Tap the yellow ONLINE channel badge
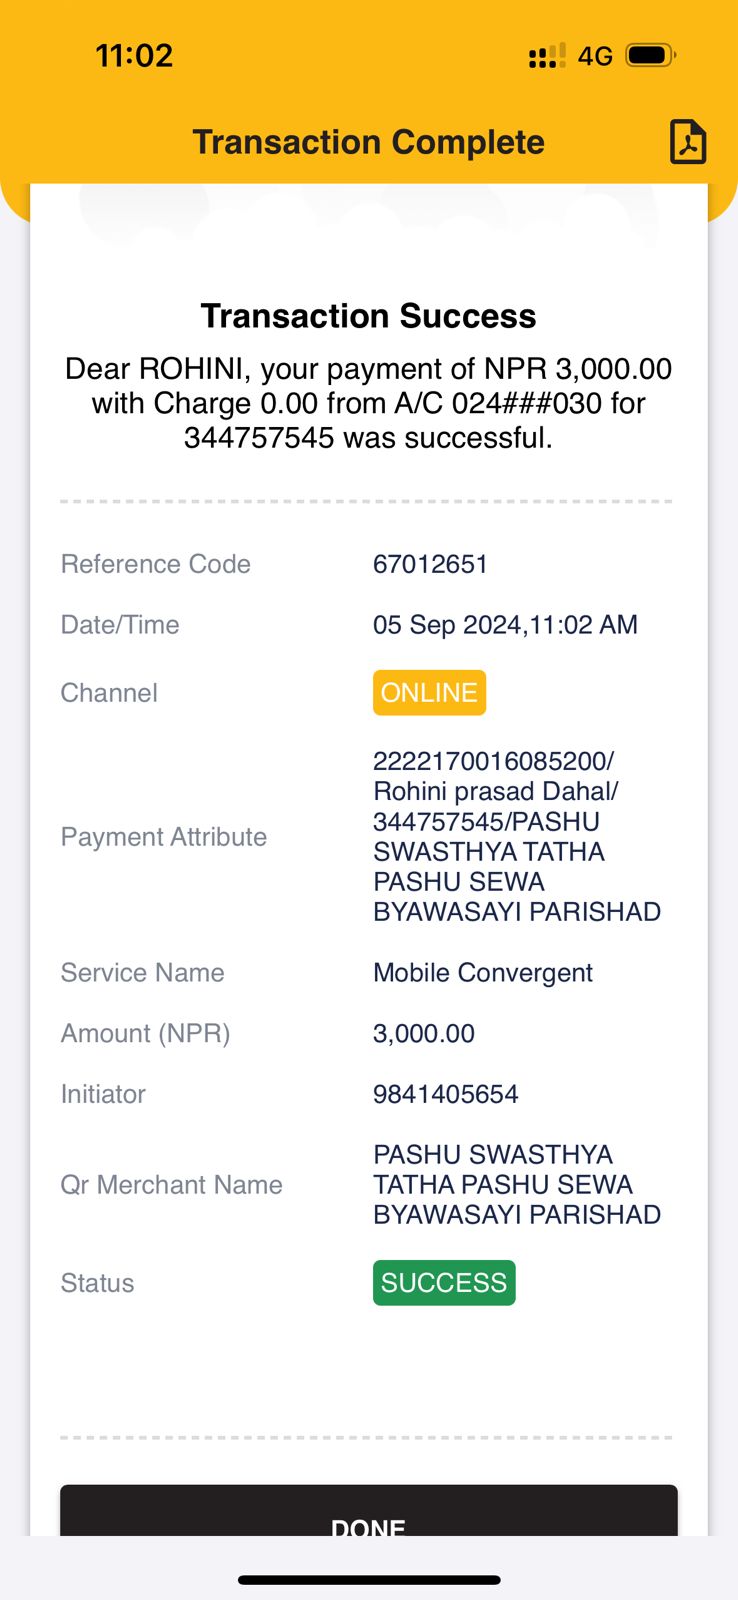Screen dimensions: 738x1600 point(429,693)
